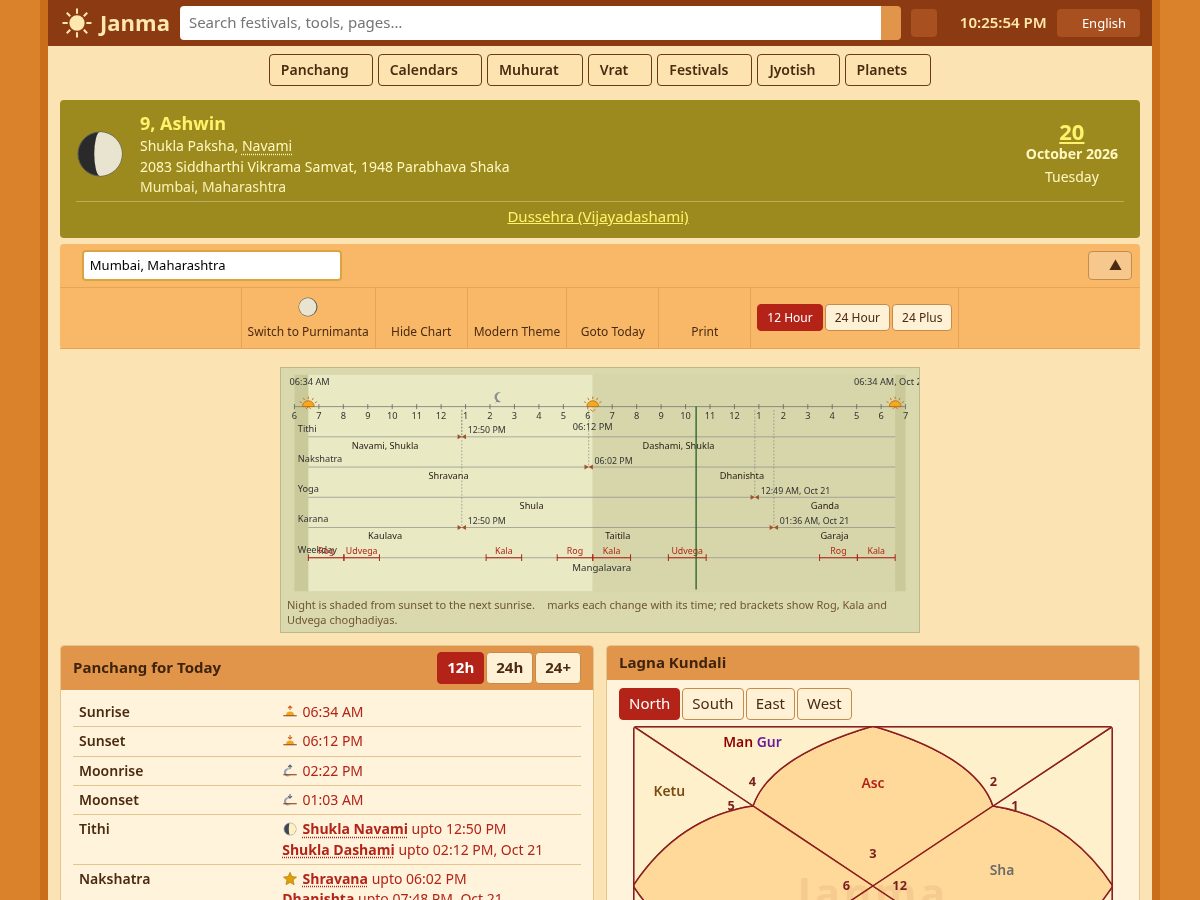This screenshot has width=1200, height=900.
Task: Click the Taitila karana label on chart
Action: 618,536
